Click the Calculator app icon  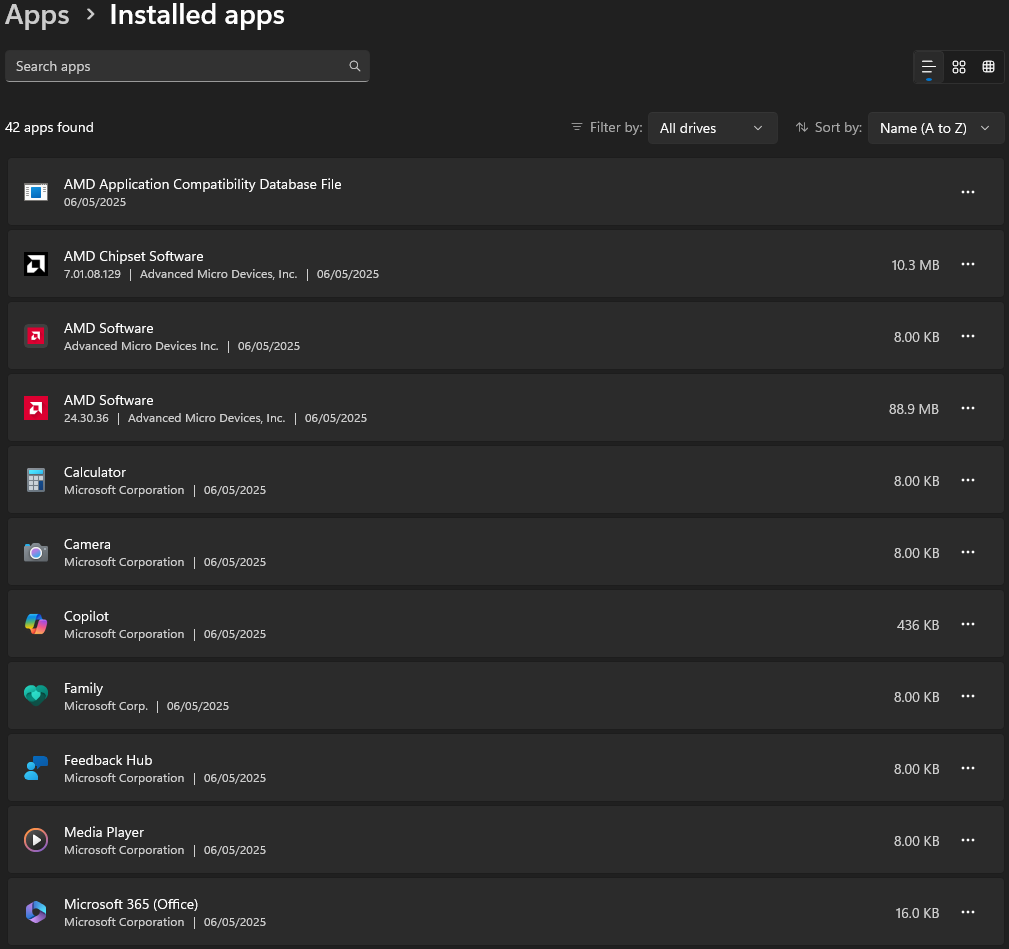pos(36,480)
